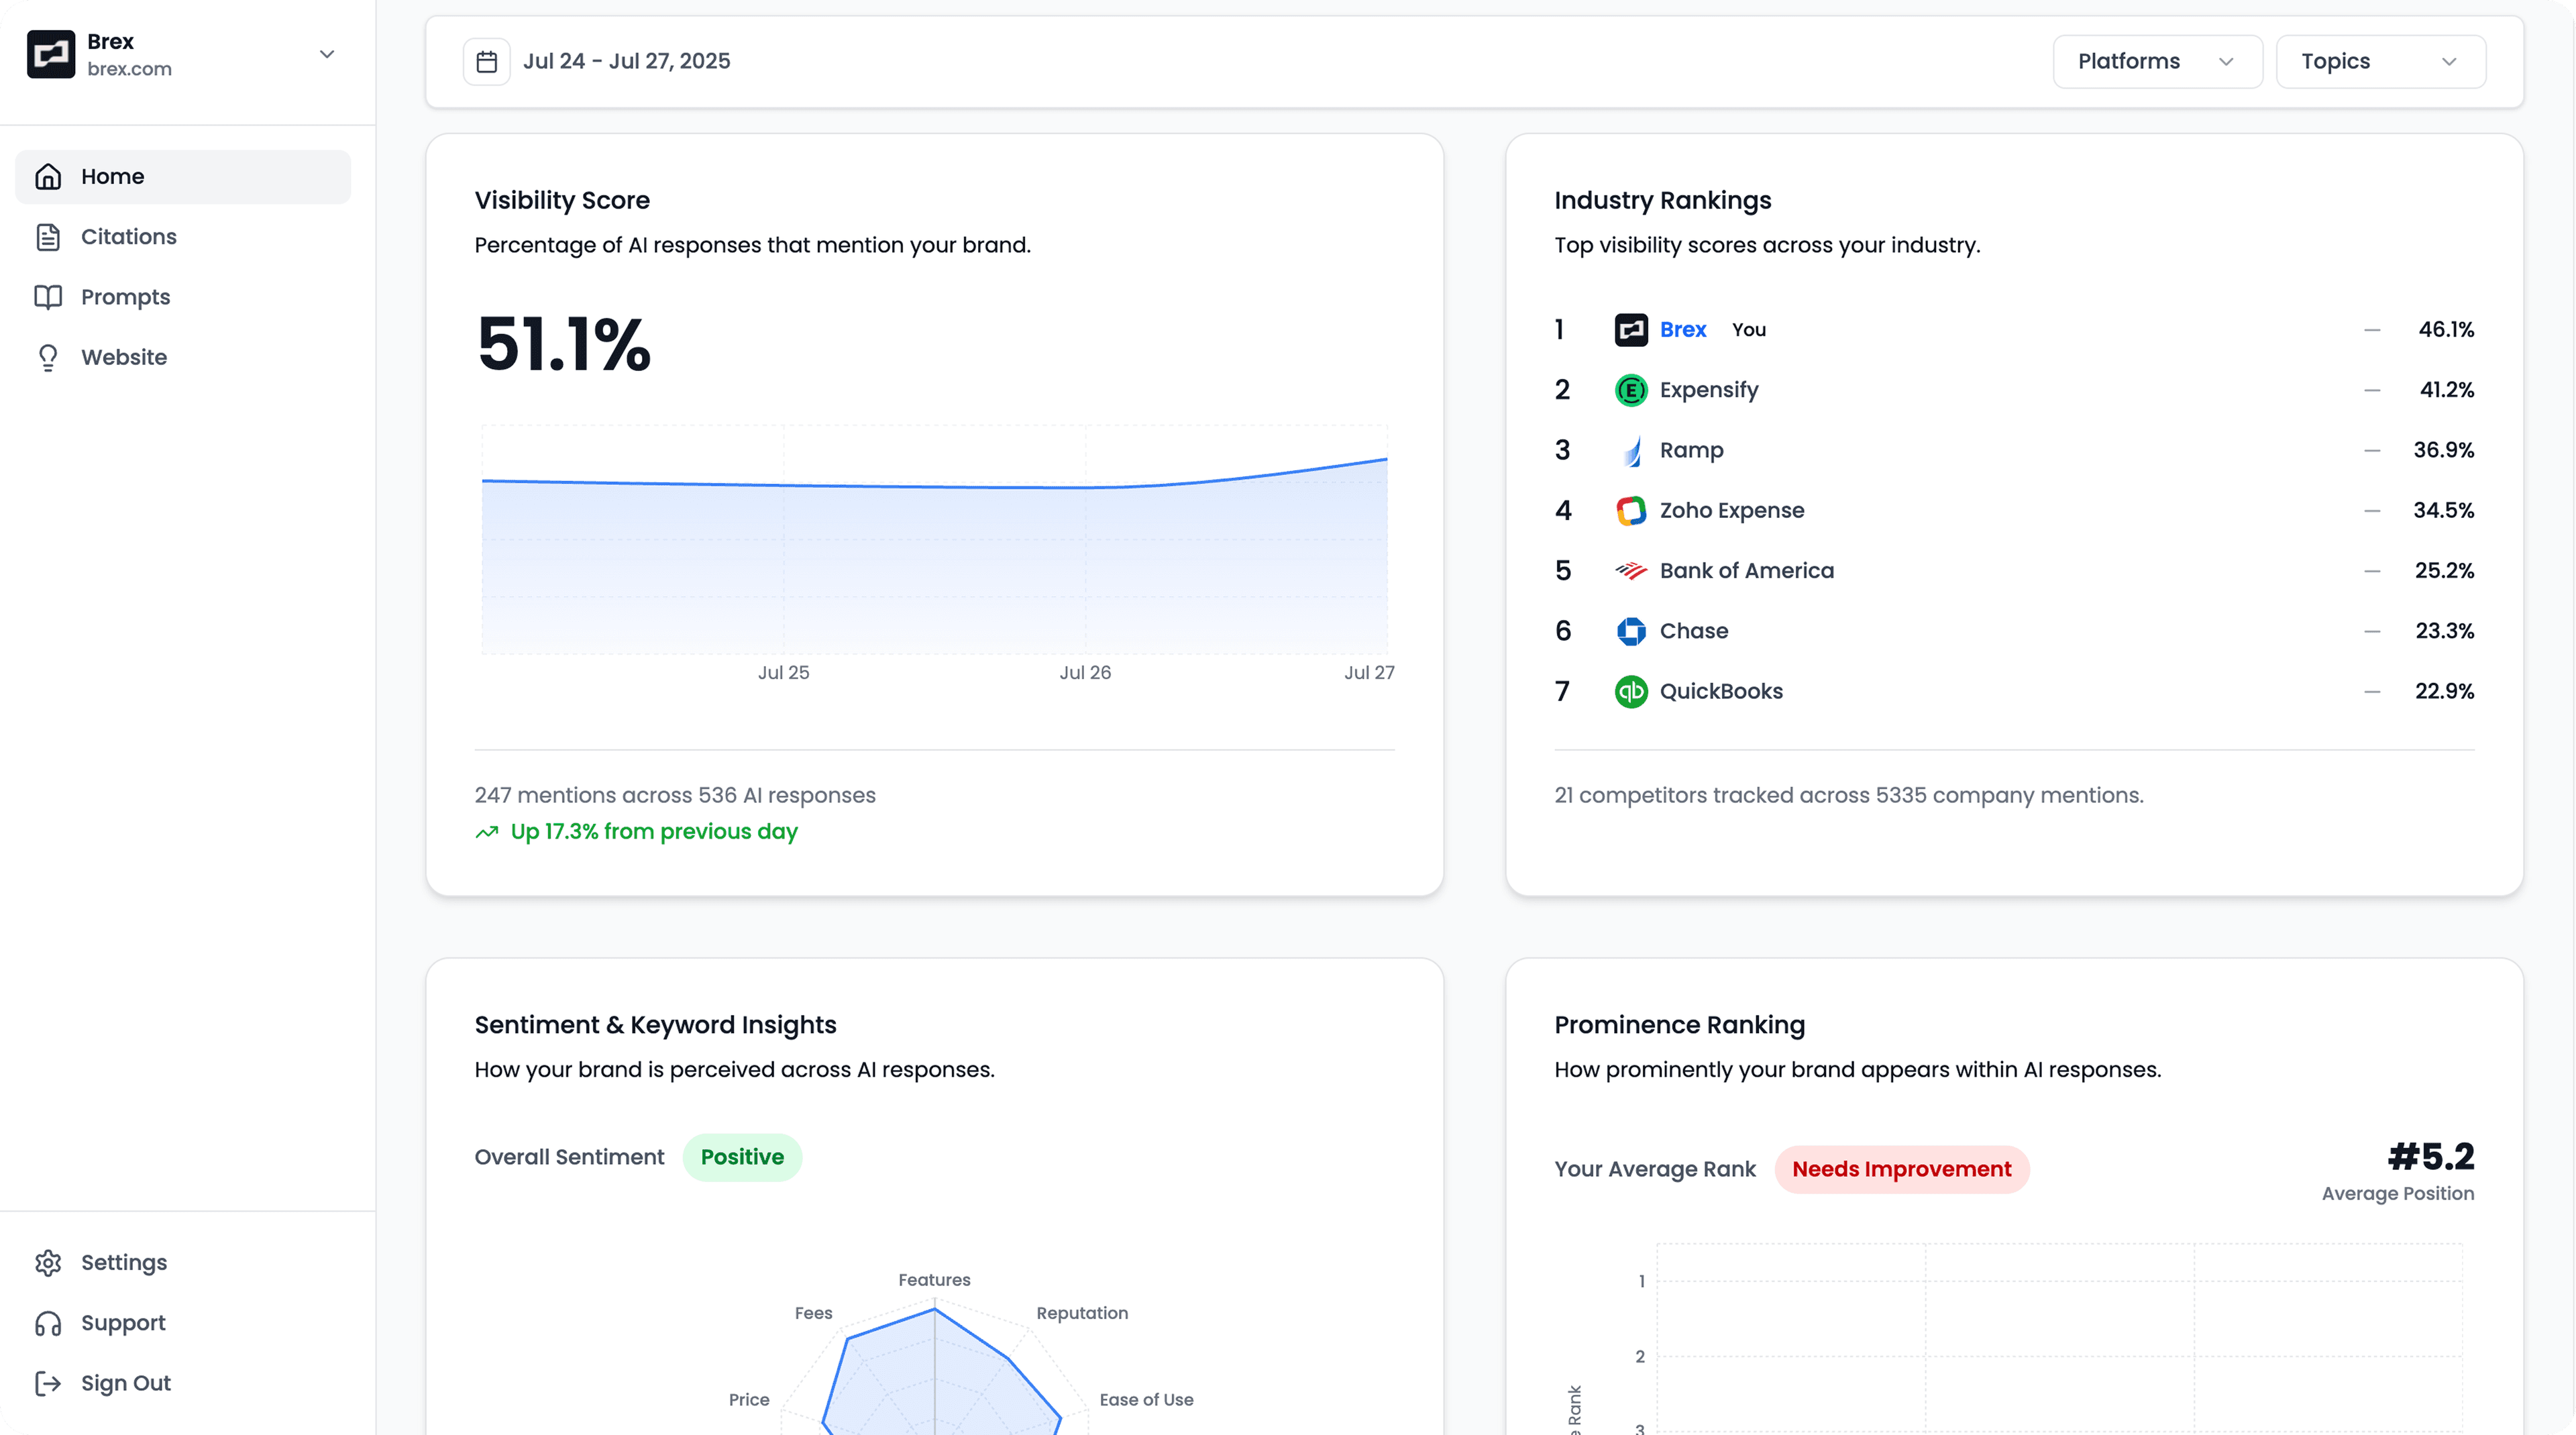Open the Topics dropdown
2576x1435 pixels.
click(2380, 61)
